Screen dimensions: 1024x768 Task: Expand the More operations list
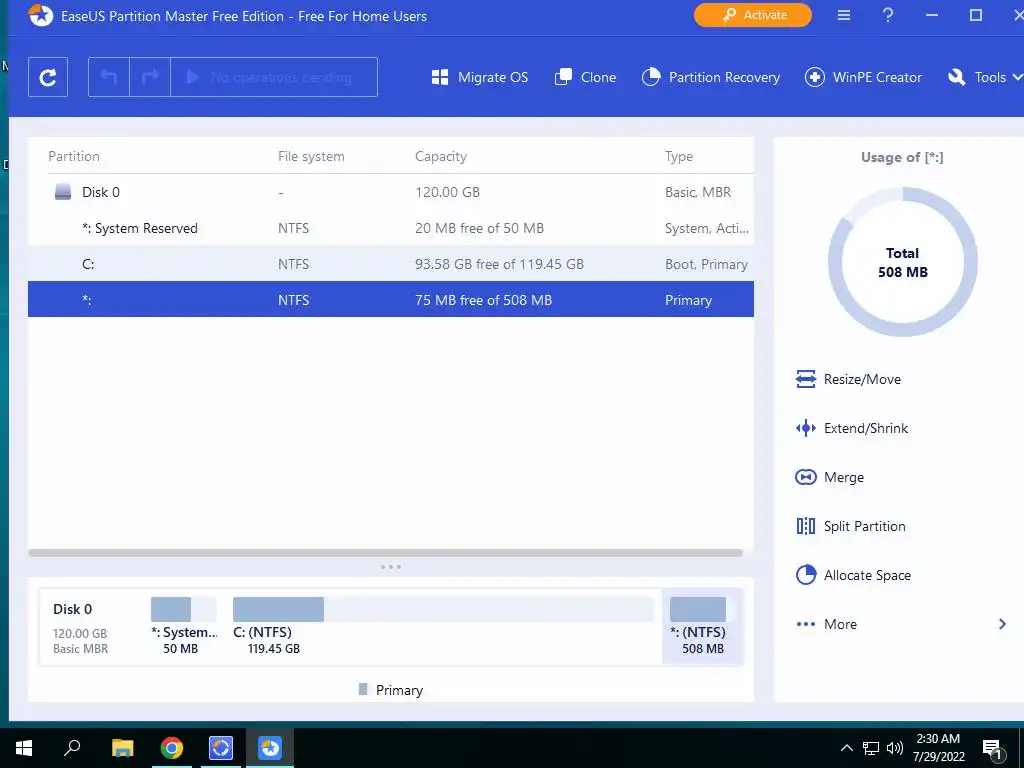pyautogui.click(x=901, y=624)
